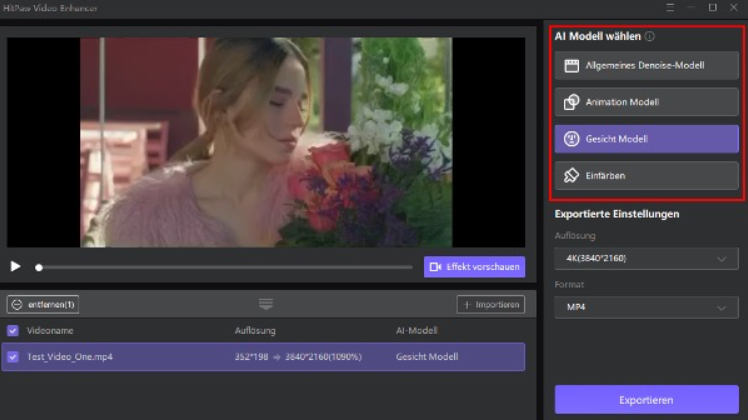Click the entfernen(1) remove button
748x420 pixels.
click(x=44, y=304)
